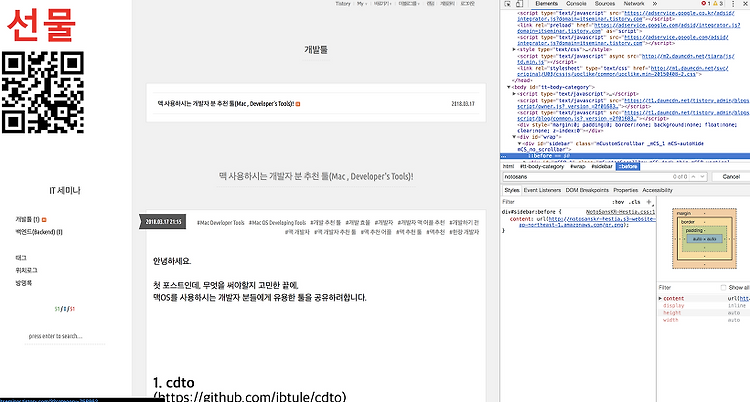Viewport: 750px width, 402px height.
Task: Switch to the Elements tab
Action: [x=546, y=3]
